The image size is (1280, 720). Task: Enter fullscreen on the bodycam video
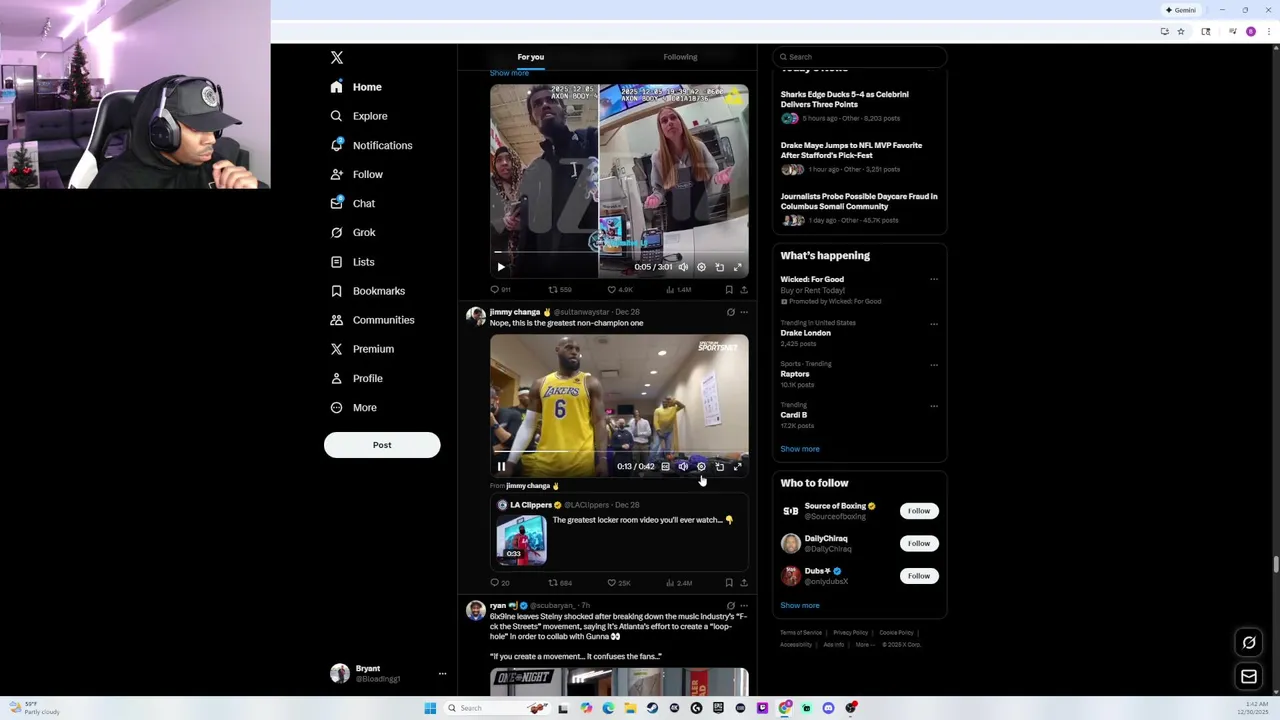(738, 267)
